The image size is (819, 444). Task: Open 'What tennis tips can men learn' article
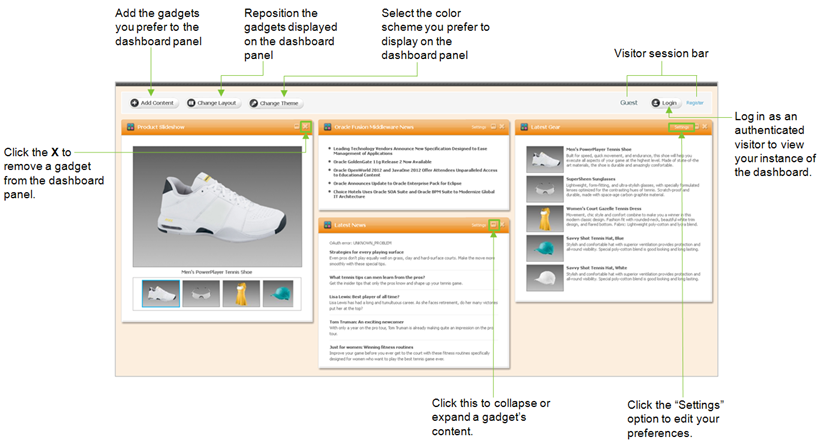coord(377,277)
